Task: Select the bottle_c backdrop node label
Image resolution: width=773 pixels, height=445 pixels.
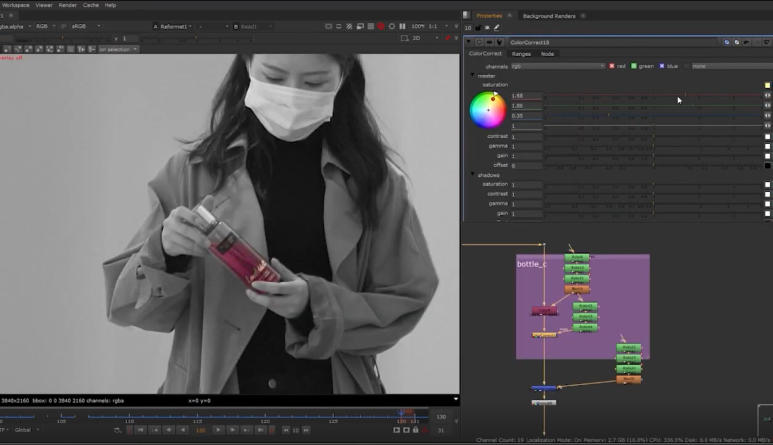Action: tap(531, 264)
